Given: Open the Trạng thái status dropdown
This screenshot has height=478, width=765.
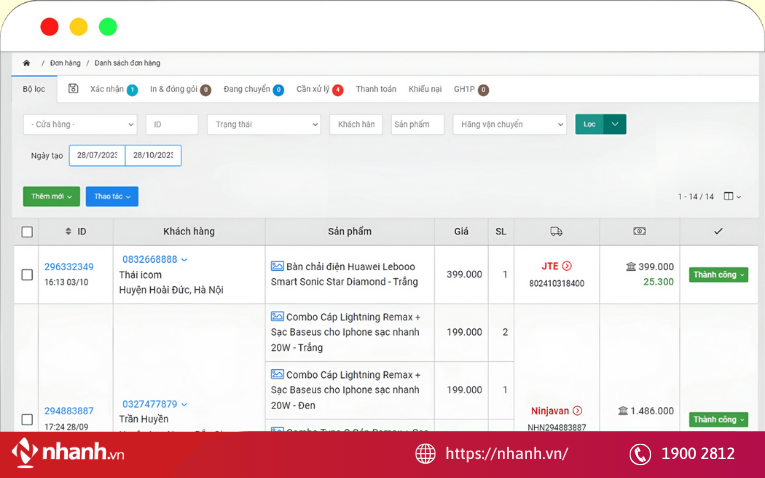Looking at the screenshot, I should tap(264, 124).
